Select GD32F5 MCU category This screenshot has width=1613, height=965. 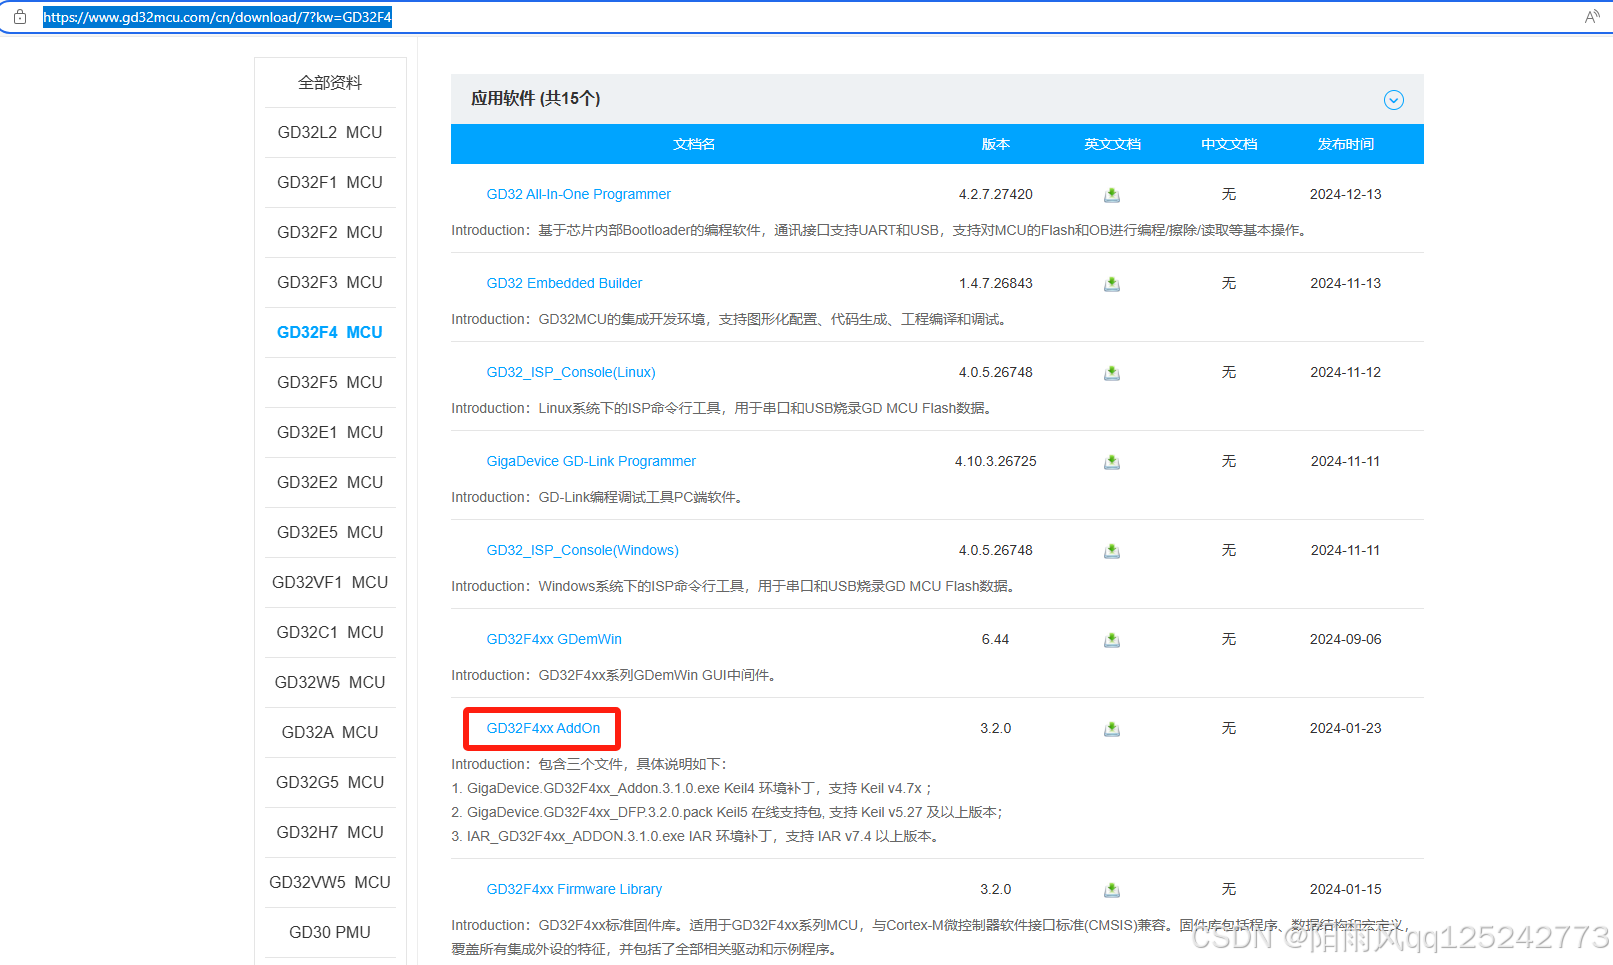point(330,383)
